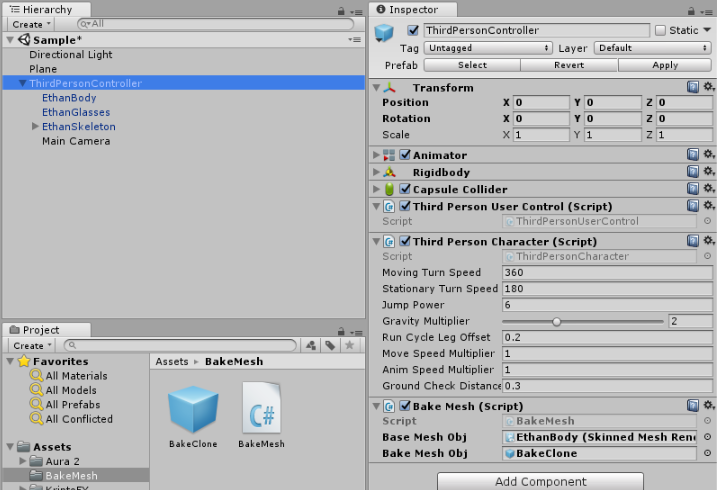Click Jump Power value field
This screenshot has width=717, height=490.
[x=607, y=305]
